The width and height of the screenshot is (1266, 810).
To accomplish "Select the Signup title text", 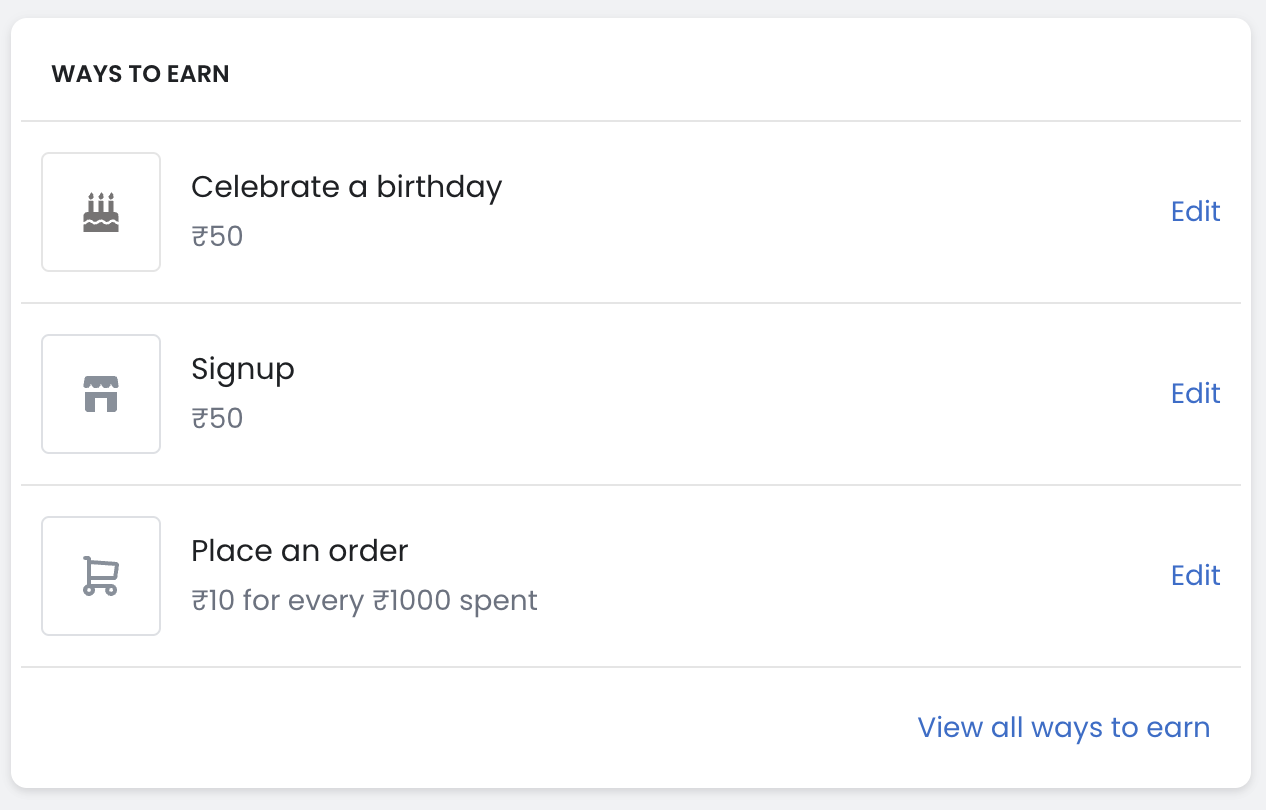I will tap(243, 369).
